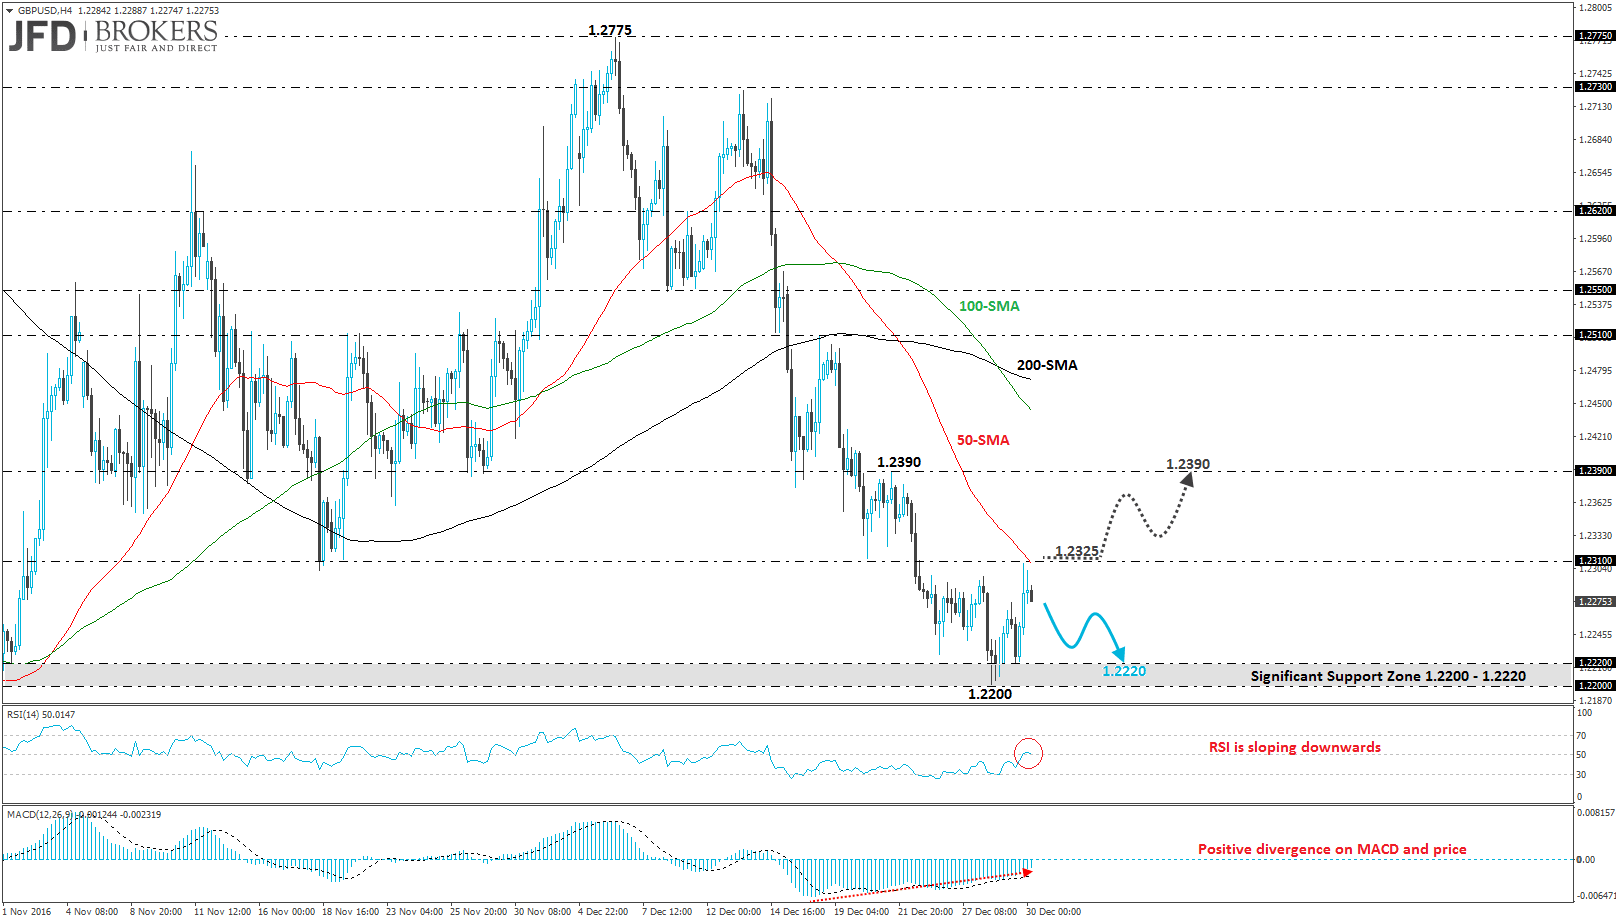Click the 14 Dec 16:00 time axis label

798,911
